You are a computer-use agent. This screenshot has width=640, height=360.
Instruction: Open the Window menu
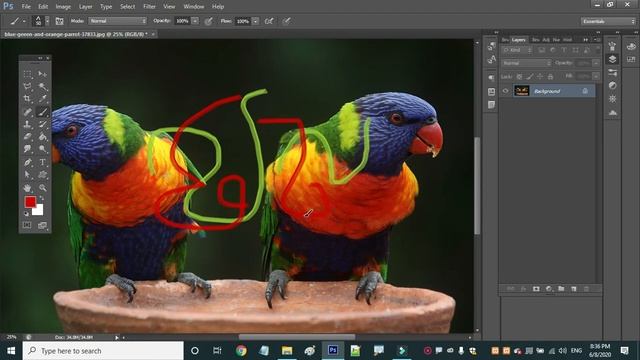tap(193, 7)
